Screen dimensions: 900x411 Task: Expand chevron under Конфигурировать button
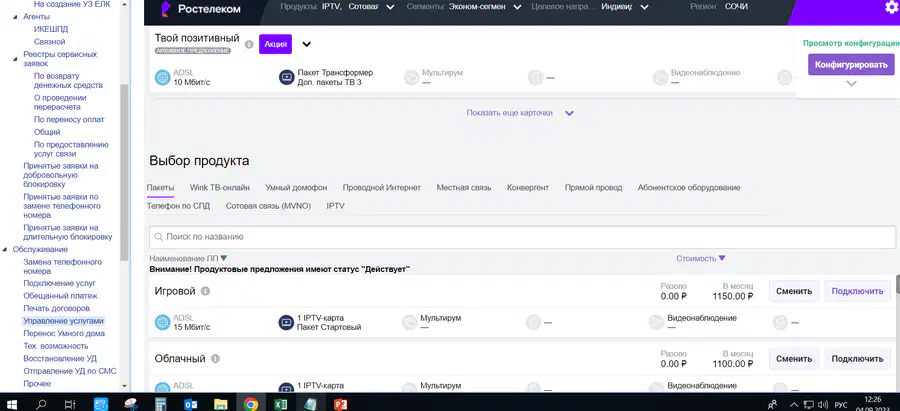(x=852, y=83)
